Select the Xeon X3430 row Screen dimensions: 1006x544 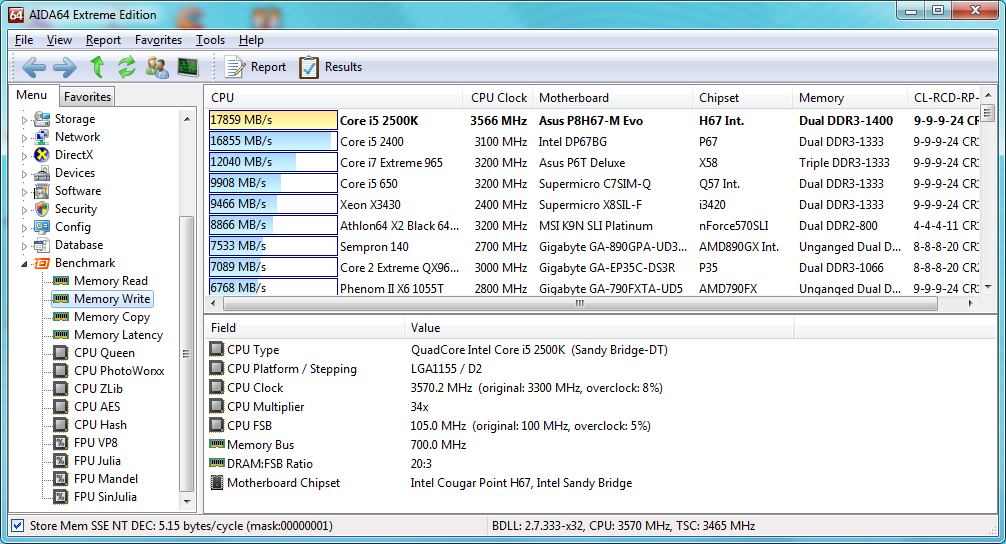click(x=594, y=205)
